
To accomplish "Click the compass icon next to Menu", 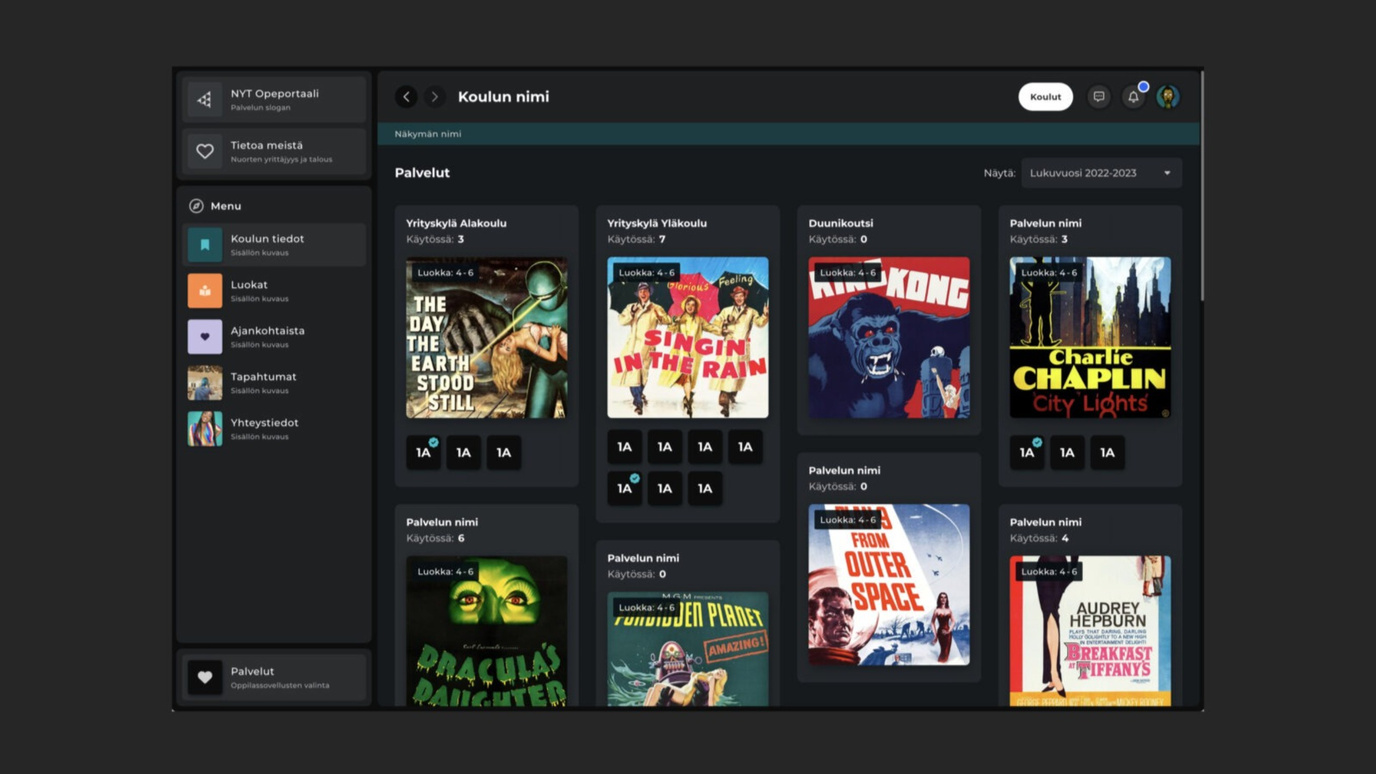I will pos(196,206).
